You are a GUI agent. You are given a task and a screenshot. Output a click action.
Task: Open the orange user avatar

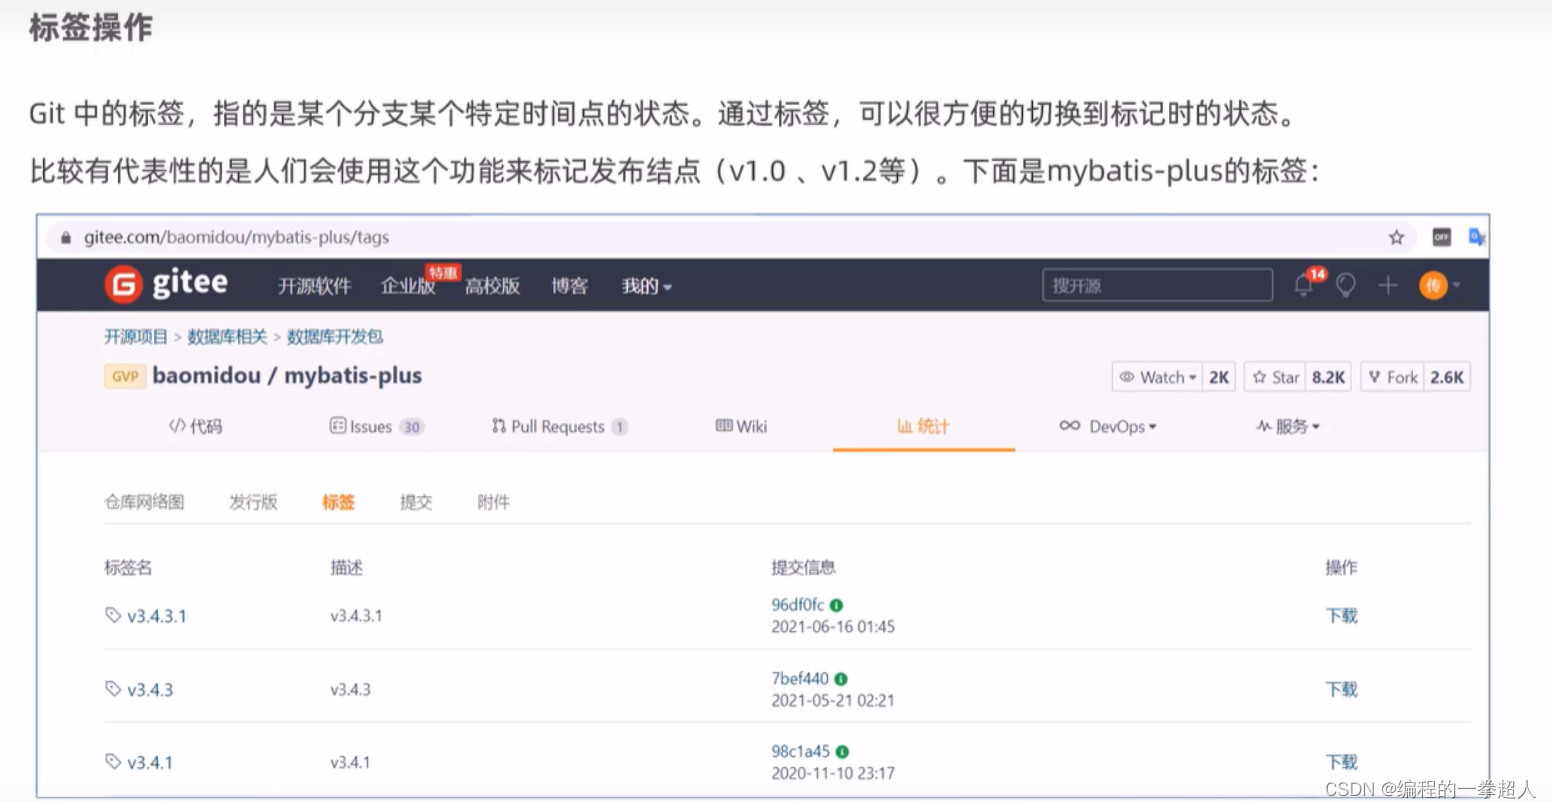[1433, 286]
